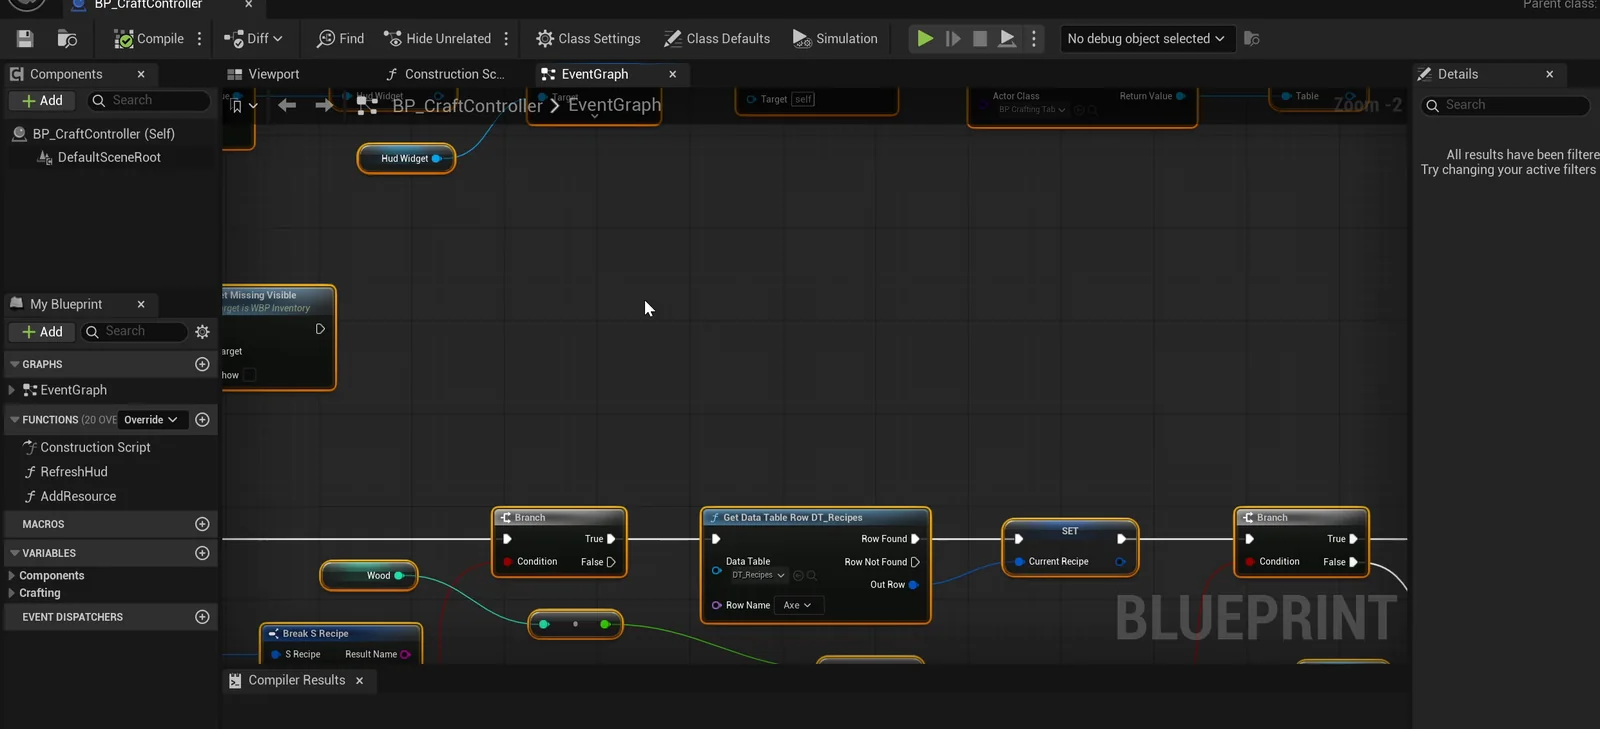This screenshot has width=1600, height=729.
Task: Compile the blueprint
Action: (x=149, y=39)
